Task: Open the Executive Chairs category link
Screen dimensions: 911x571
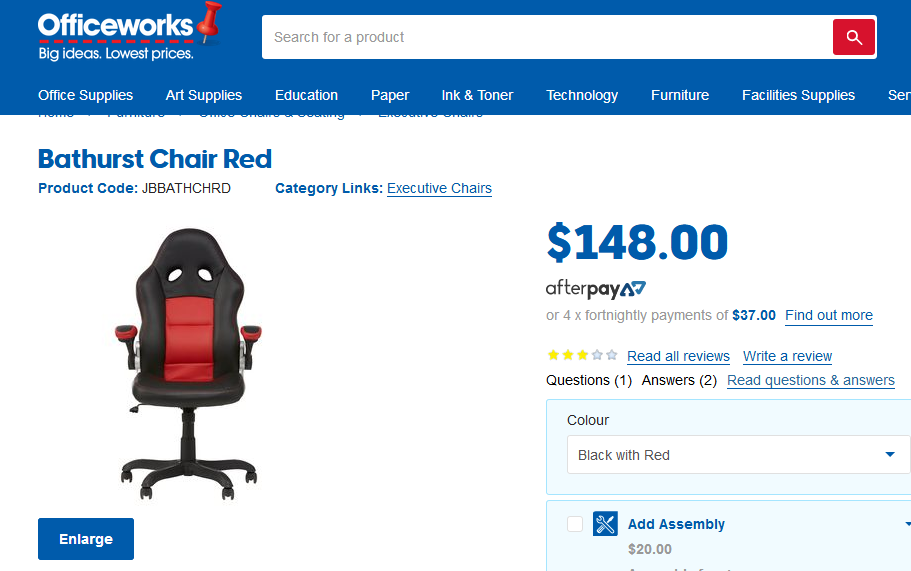Action: pyautogui.click(x=439, y=188)
